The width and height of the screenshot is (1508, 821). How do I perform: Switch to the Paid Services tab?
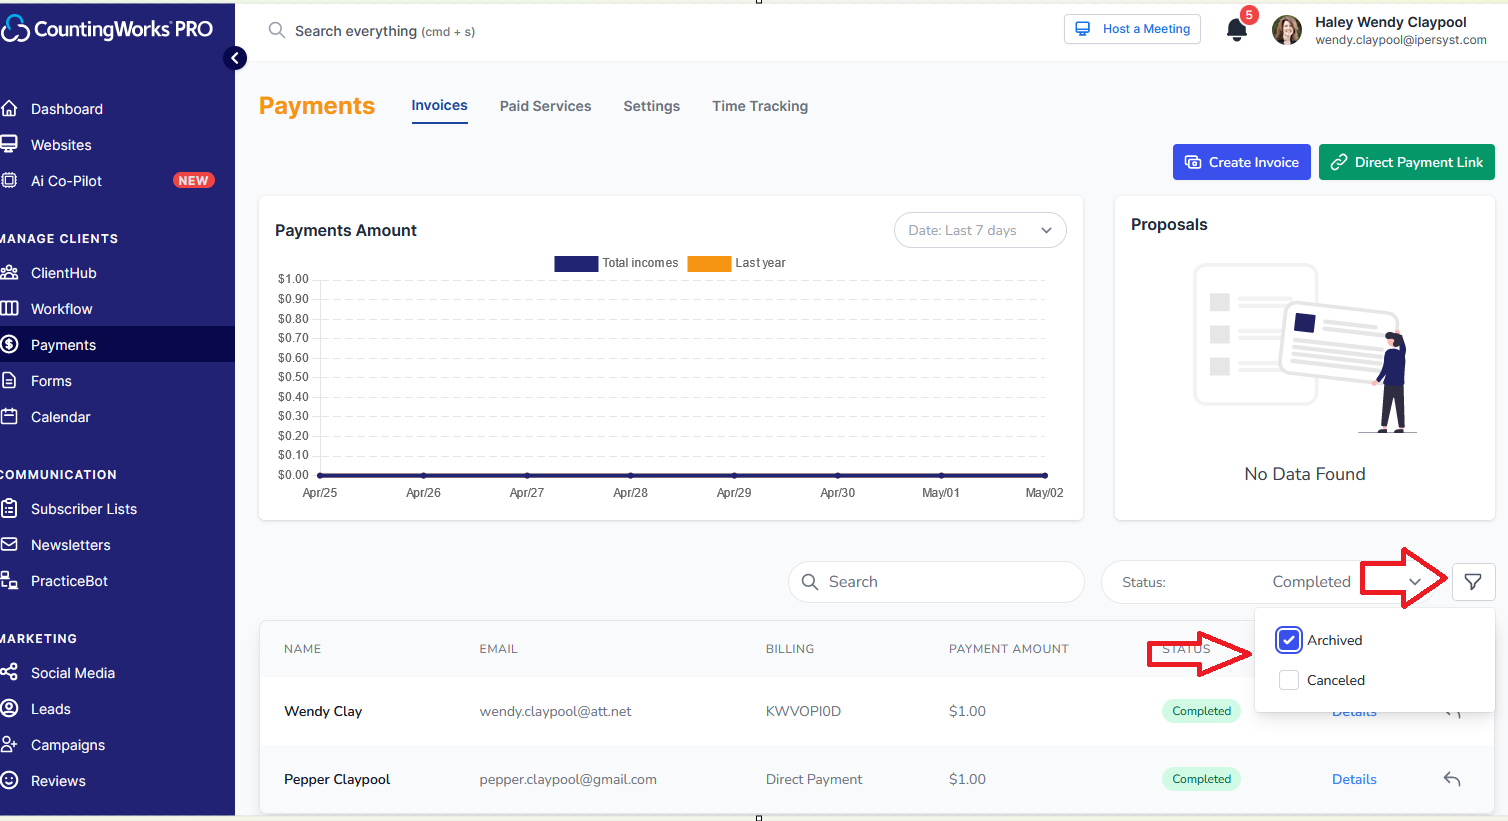click(x=545, y=106)
